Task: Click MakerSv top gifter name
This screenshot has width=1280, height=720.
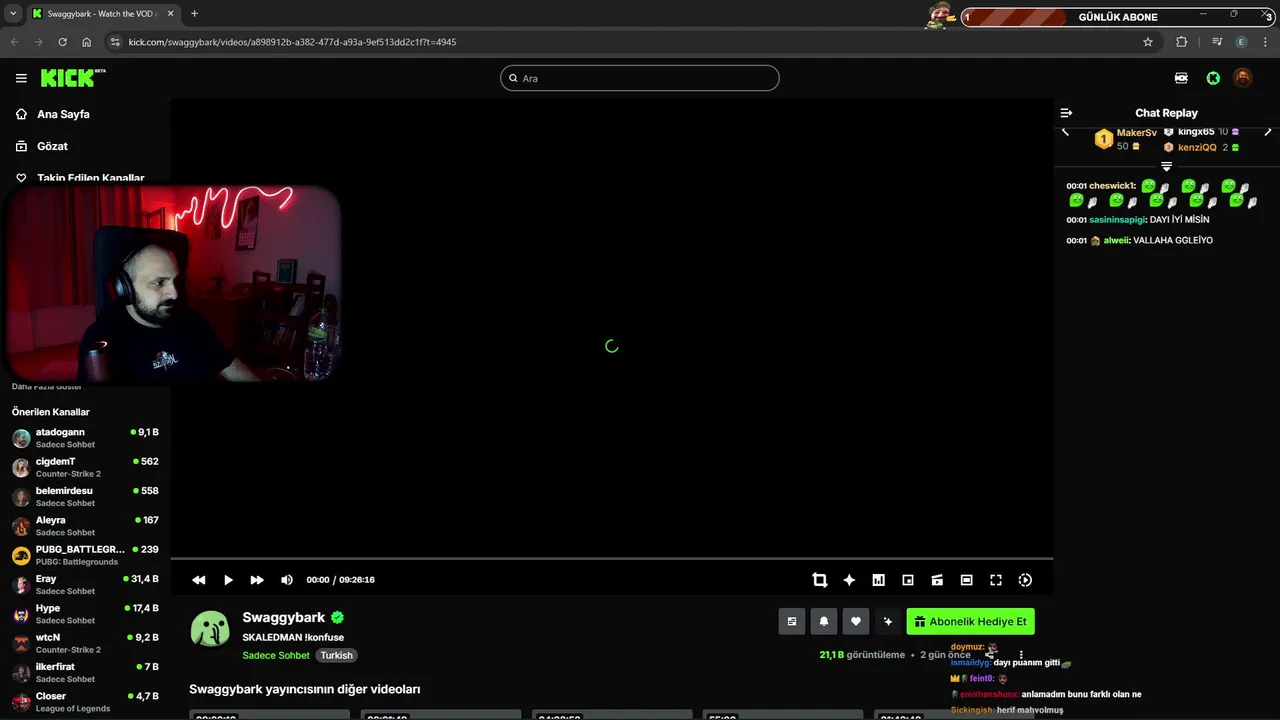Action: [x=1136, y=133]
